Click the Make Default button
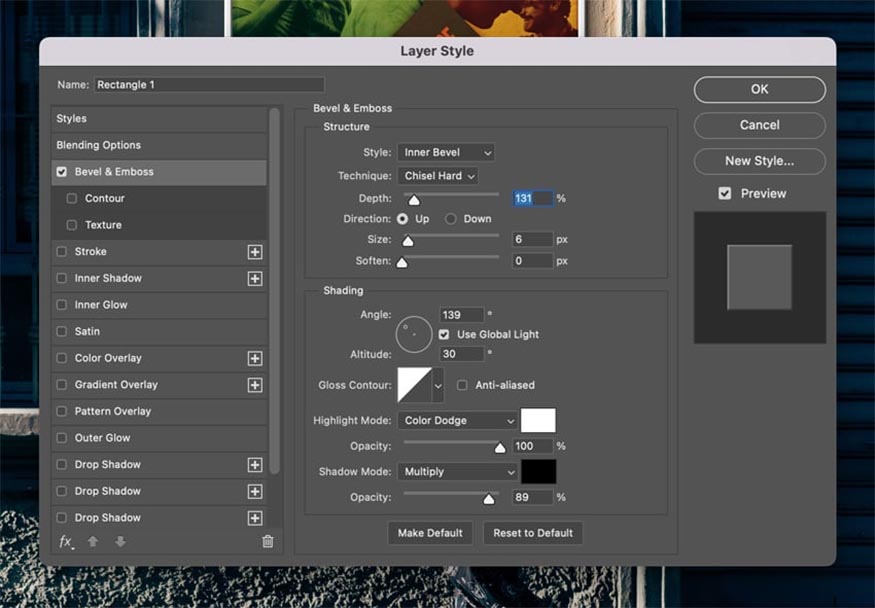 (430, 533)
